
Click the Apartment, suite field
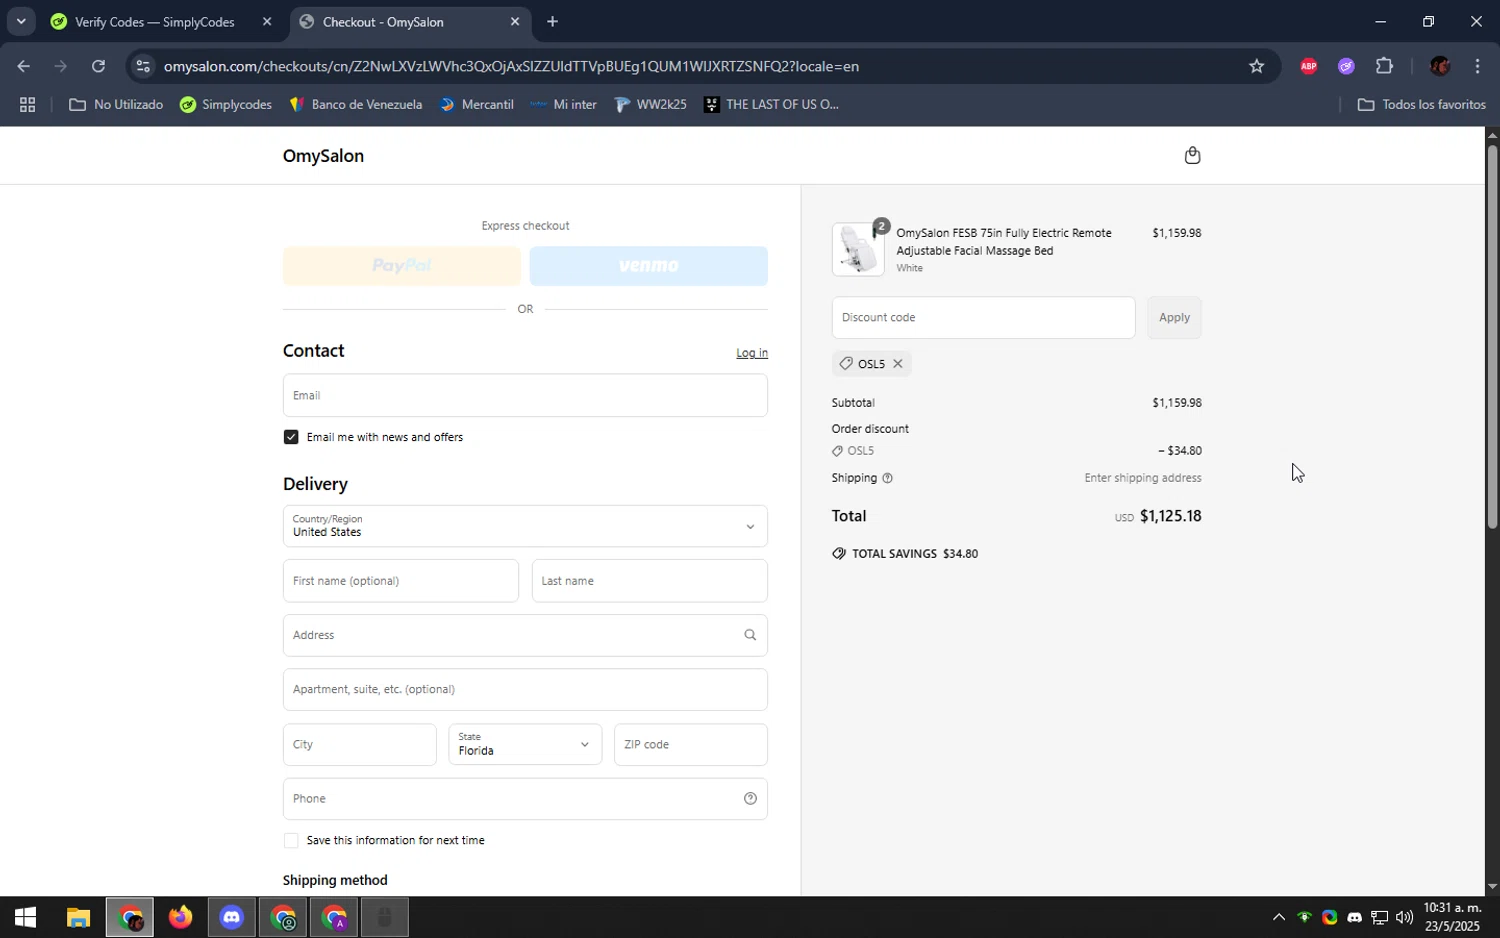point(525,690)
